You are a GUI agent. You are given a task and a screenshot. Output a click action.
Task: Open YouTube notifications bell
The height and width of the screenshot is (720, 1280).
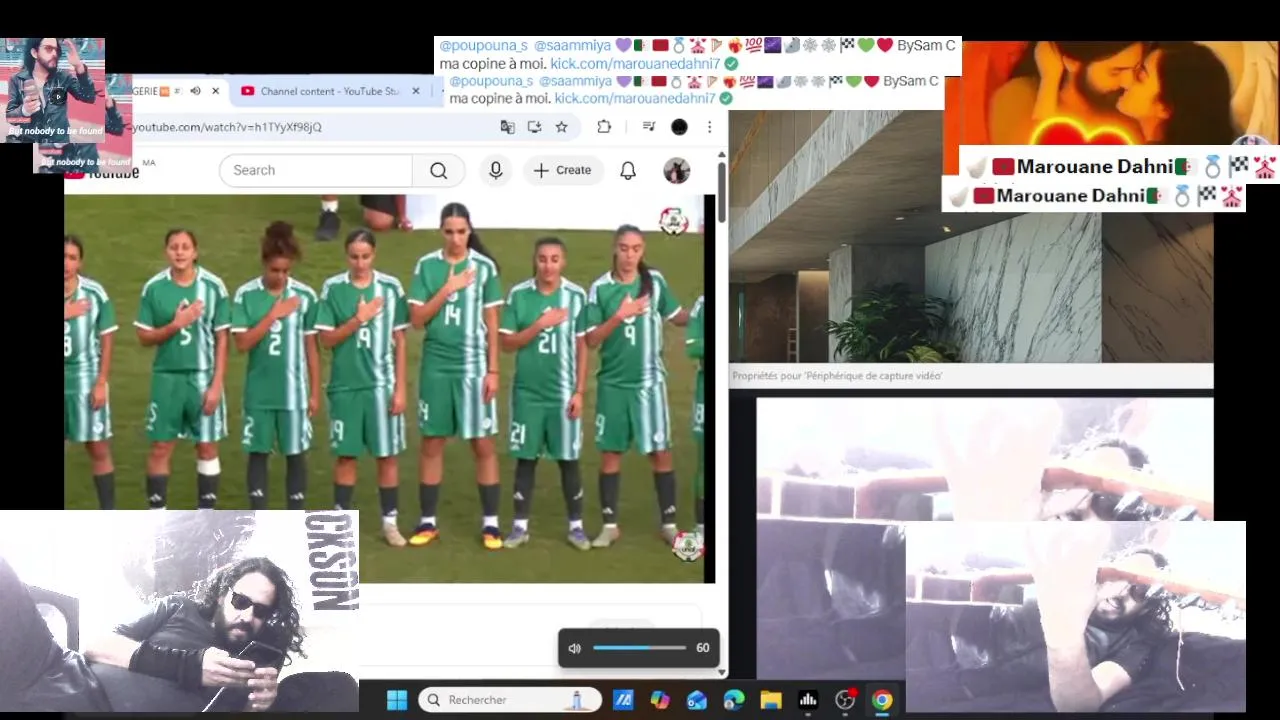pyautogui.click(x=628, y=170)
